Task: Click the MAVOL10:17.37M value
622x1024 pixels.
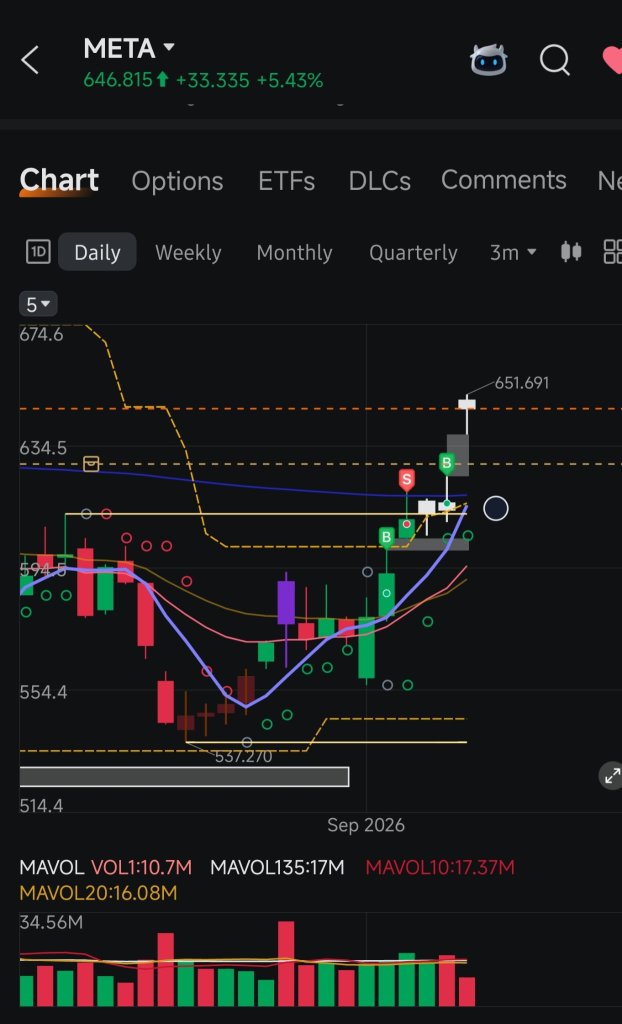Action: (x=440, y=868)
